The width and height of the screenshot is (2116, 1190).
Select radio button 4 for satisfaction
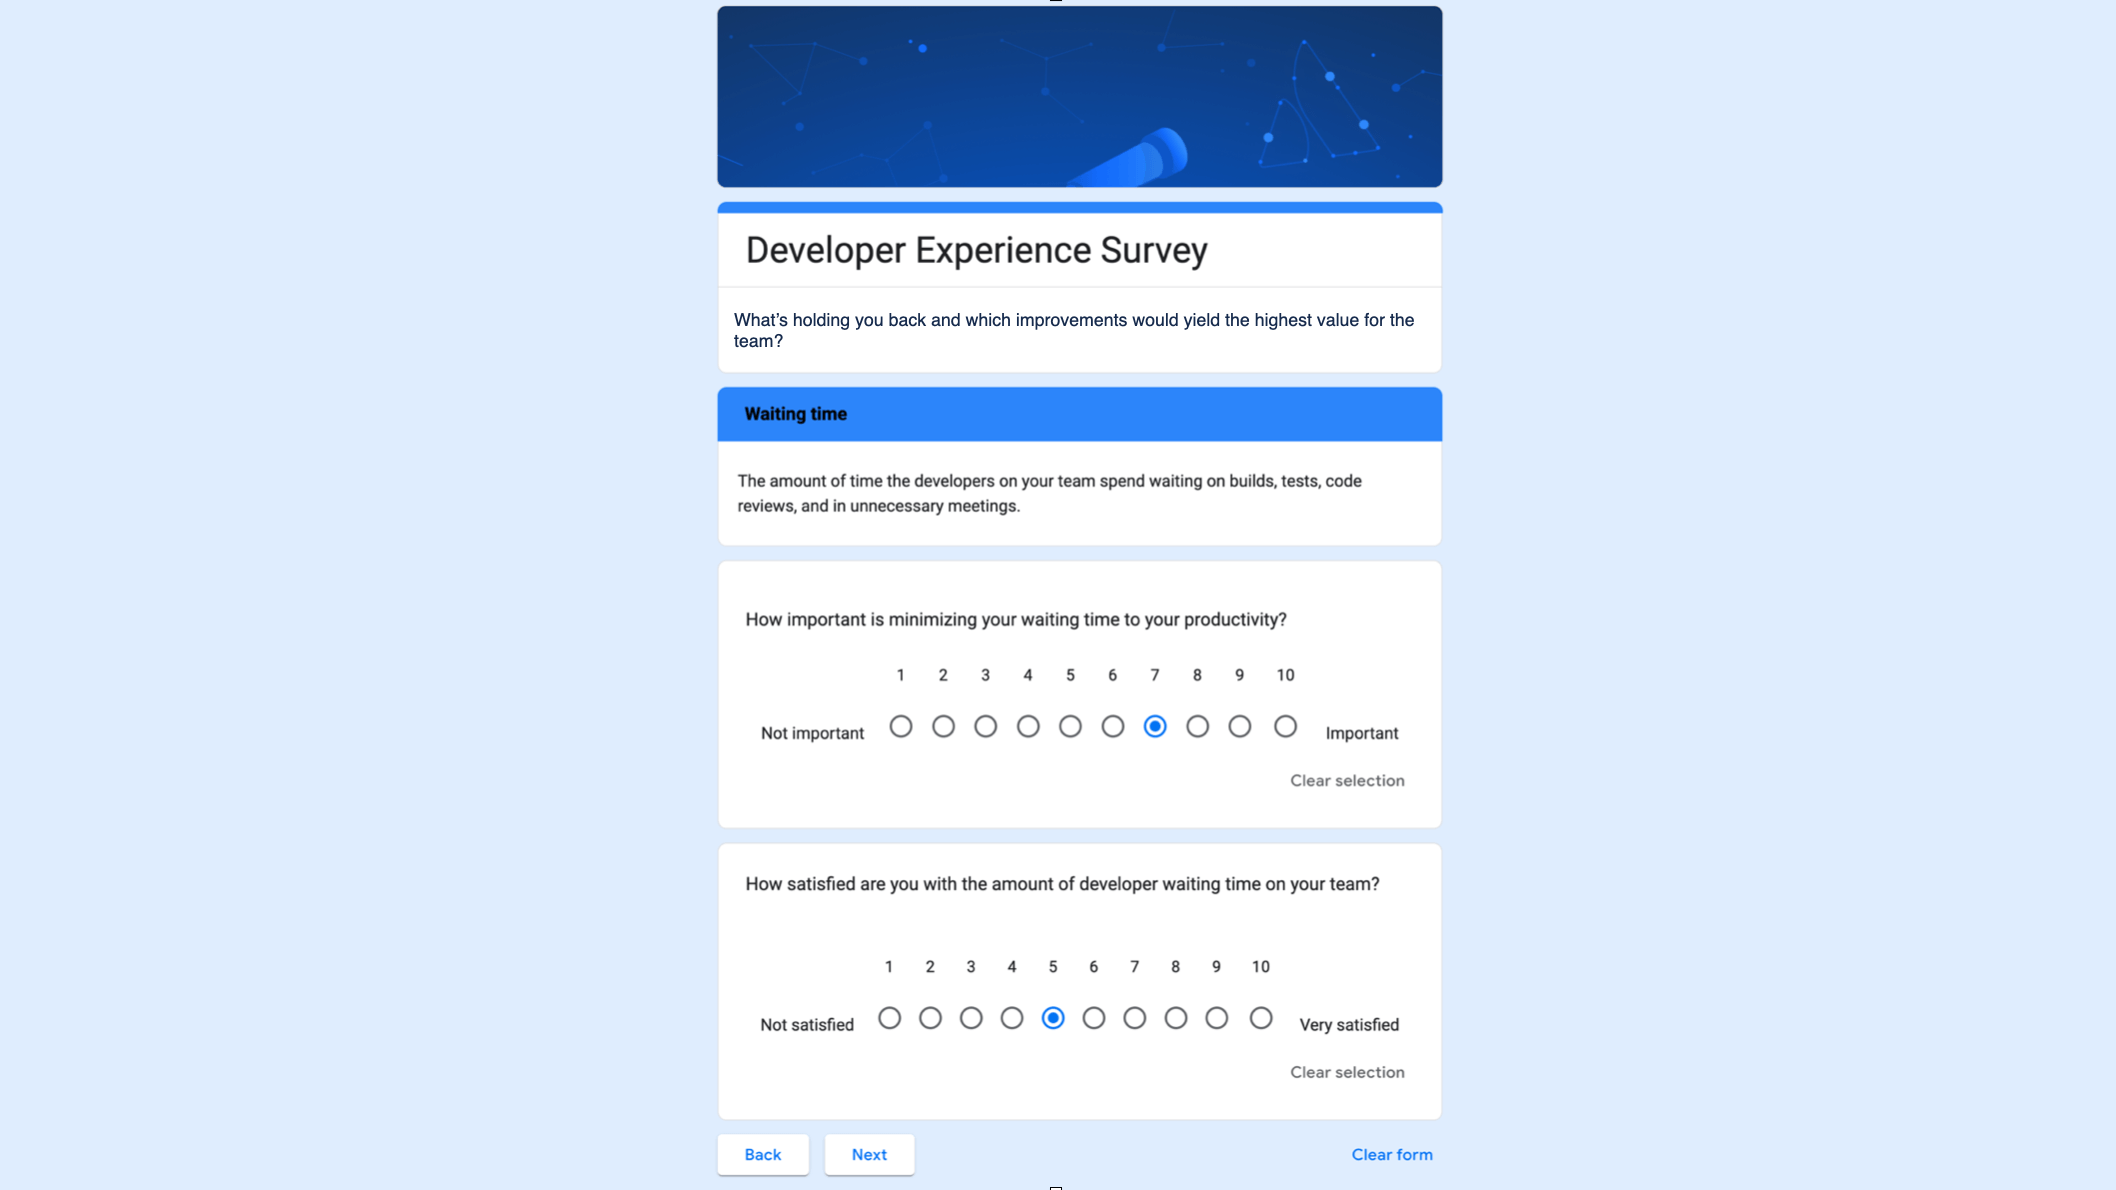(1011, 1017)
